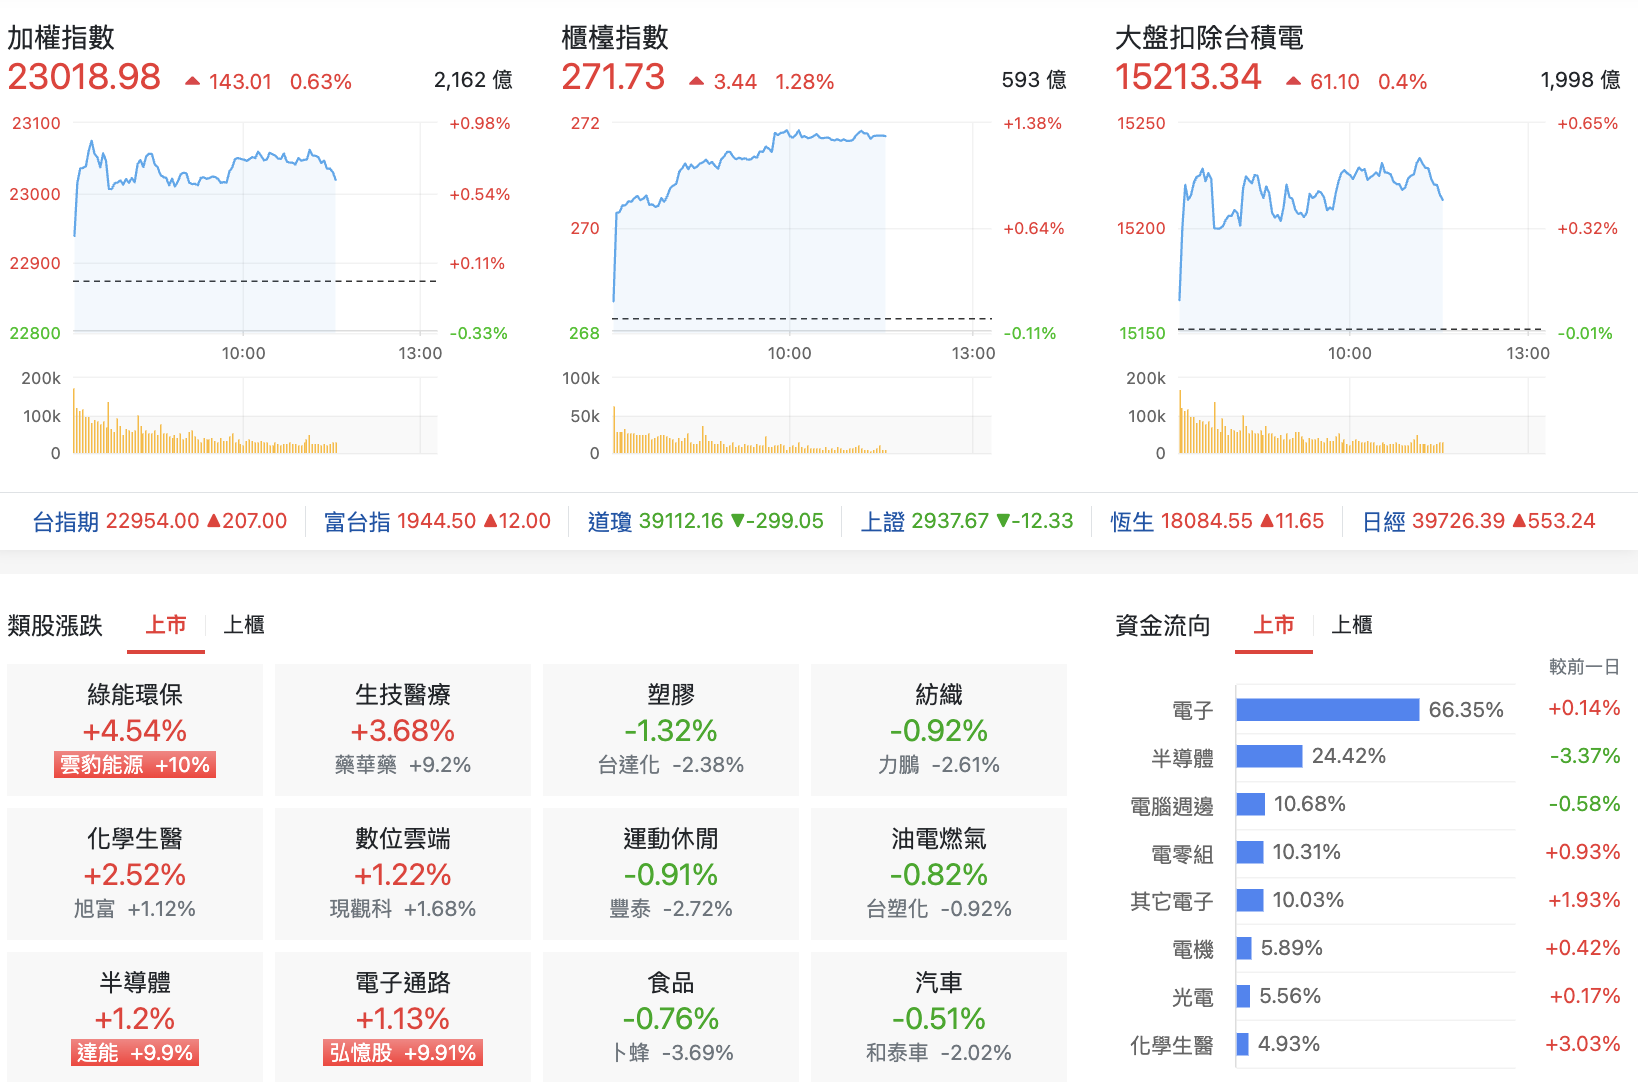Click the 雲豹能源 +10% red badge
1638x1082 pixels.
pos(135,765)
